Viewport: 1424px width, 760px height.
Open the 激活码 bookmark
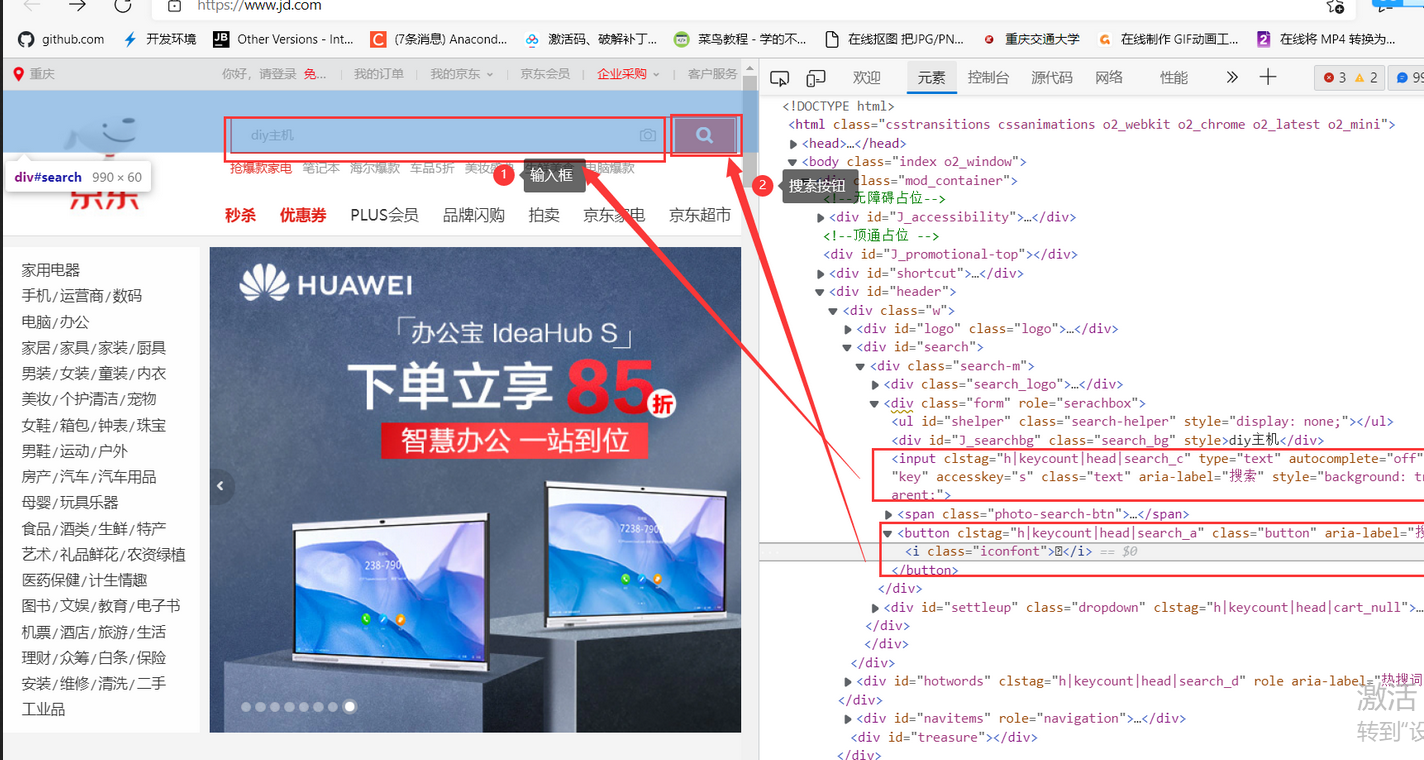(x=591, y=39)
